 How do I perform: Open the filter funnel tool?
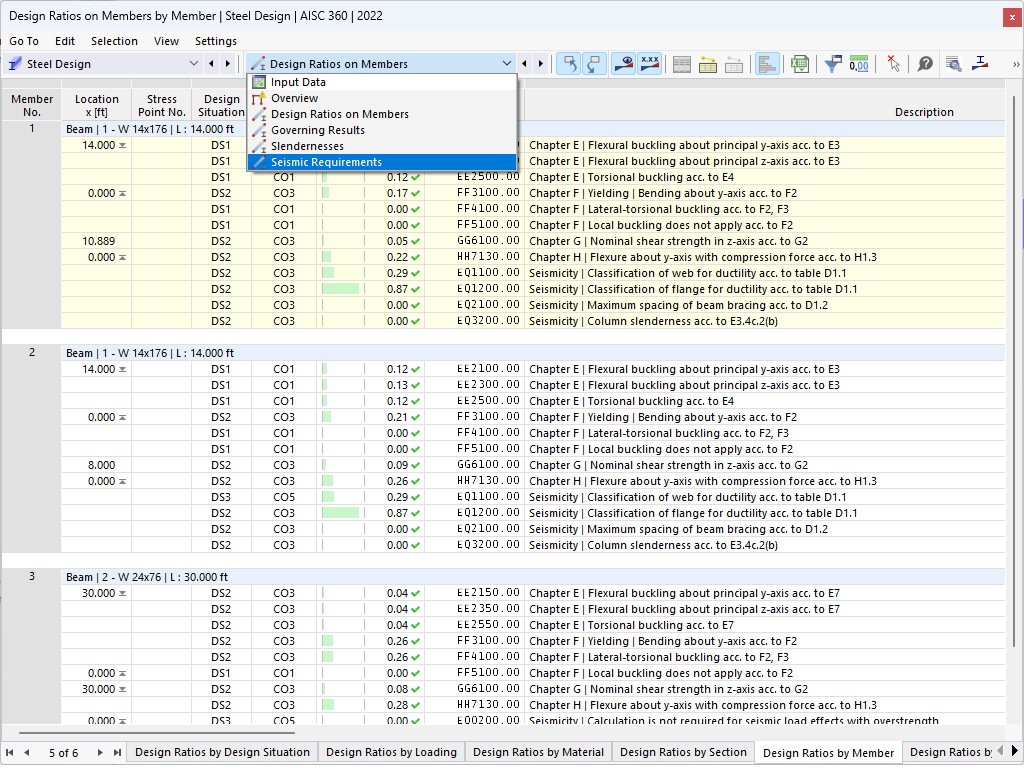click(x=832, y=64)
